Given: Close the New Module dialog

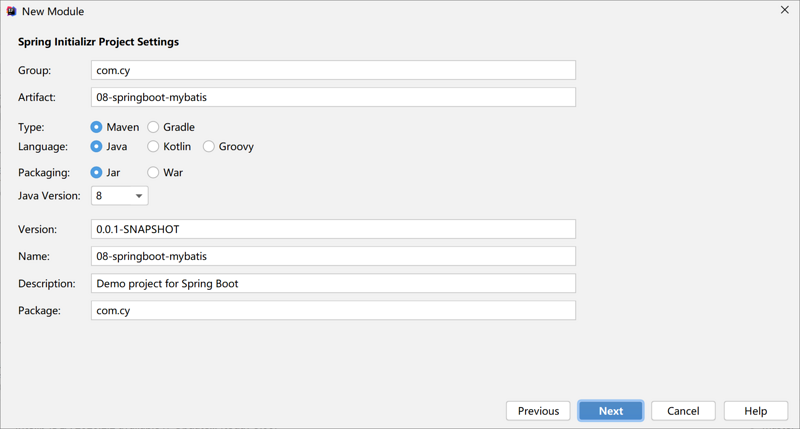Looking at the screenshot, I should [x=785, y=10].
